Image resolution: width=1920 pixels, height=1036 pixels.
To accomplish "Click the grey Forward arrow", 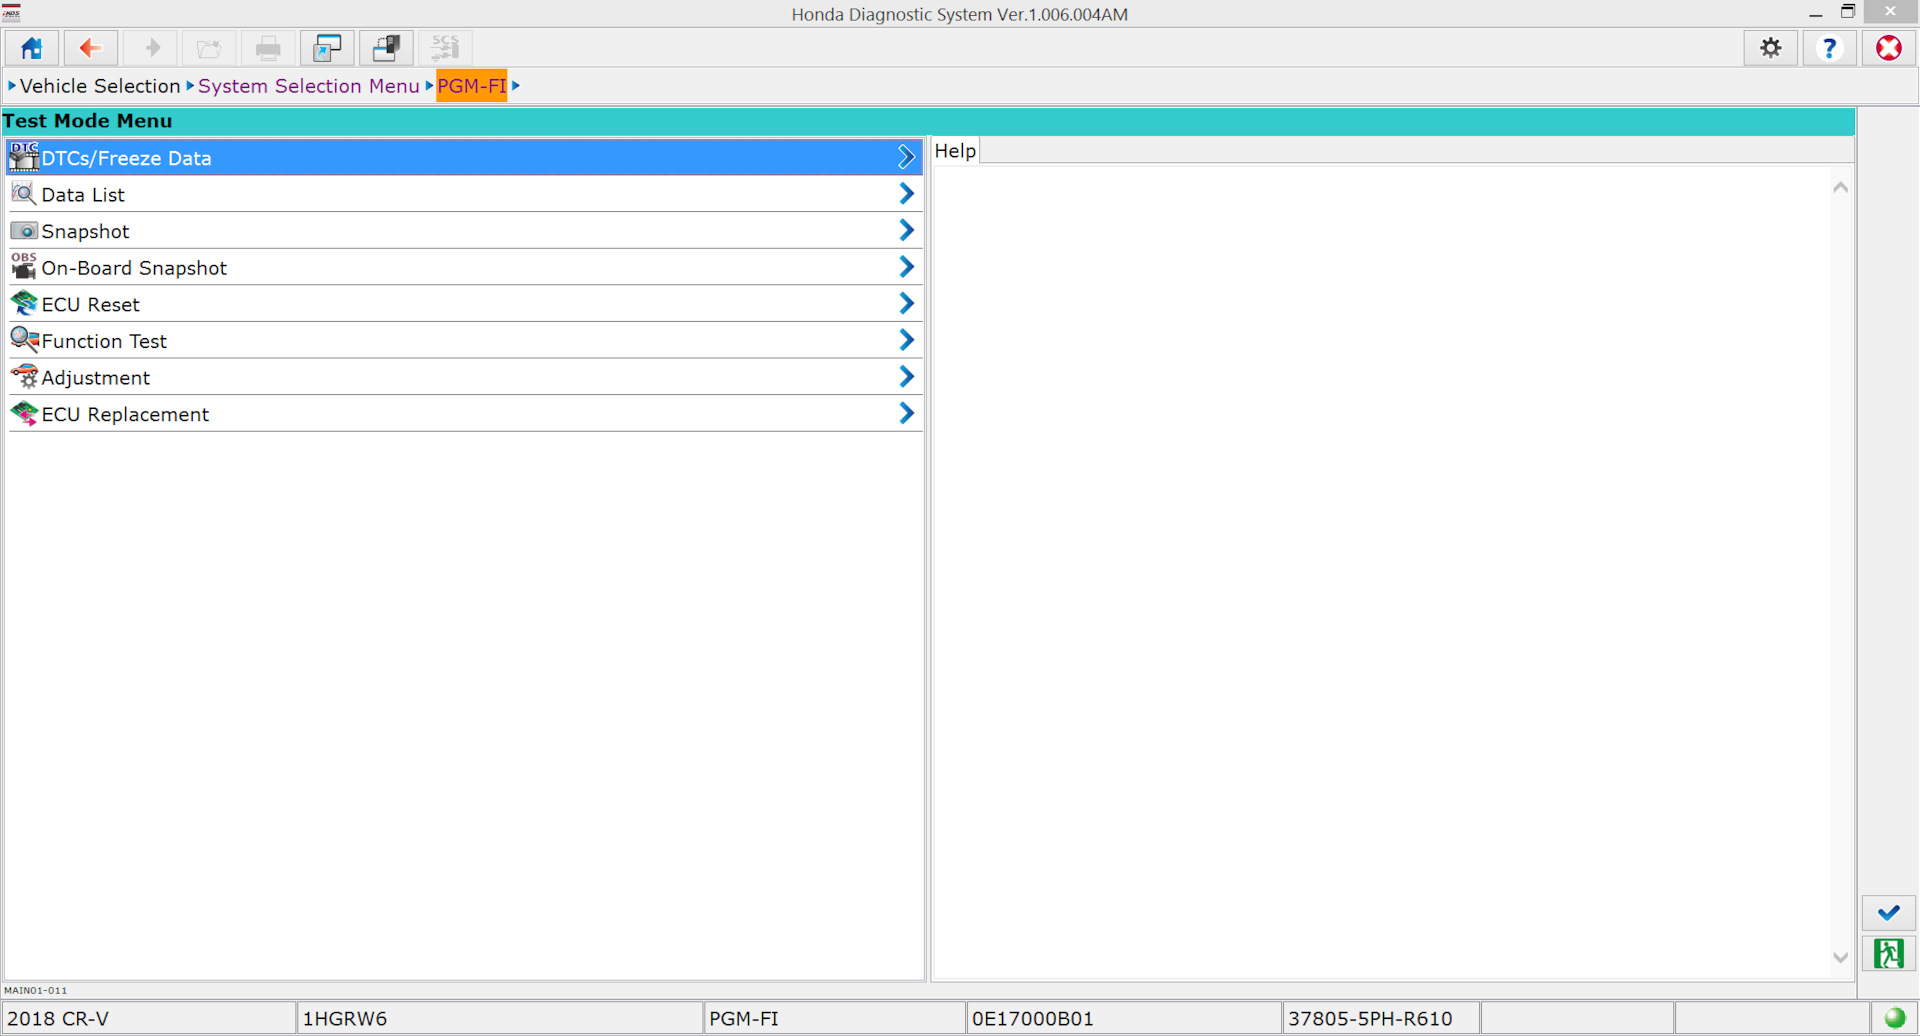I will (x=151, y=48).
